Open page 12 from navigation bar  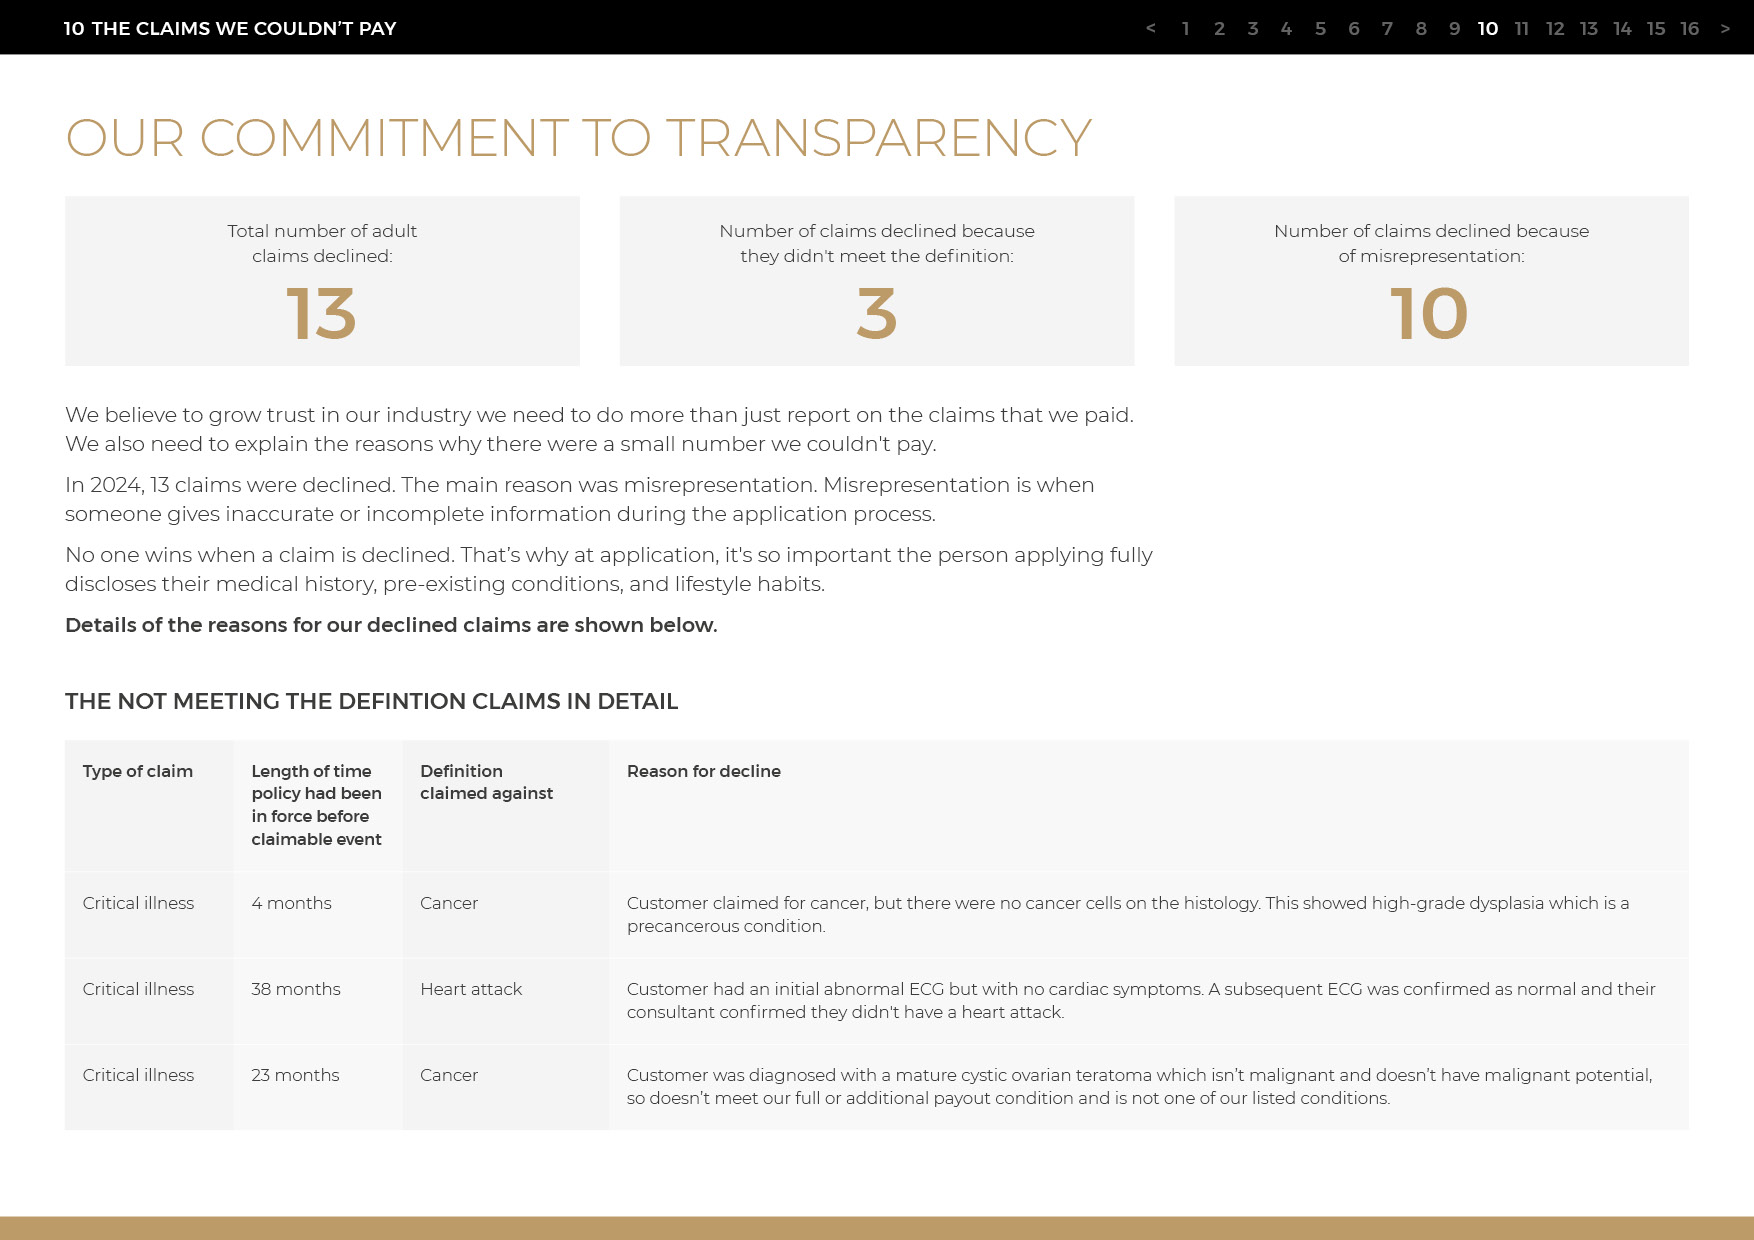pyautogui.click(x=1555, y=28)
